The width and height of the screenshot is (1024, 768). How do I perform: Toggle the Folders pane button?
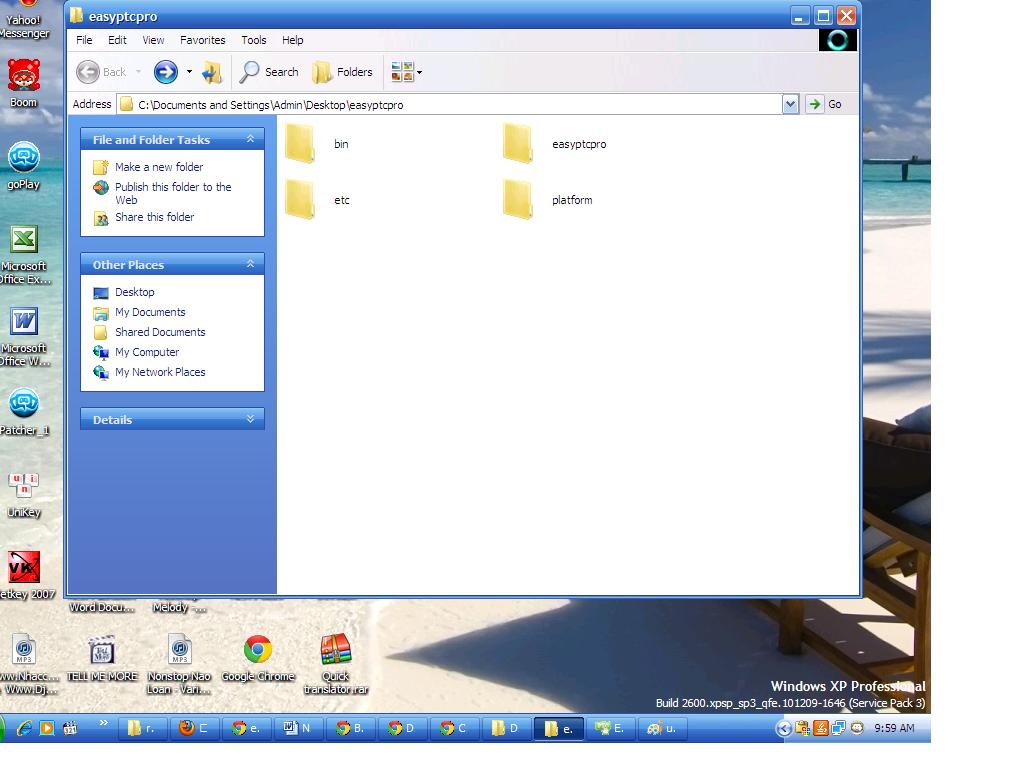[x=343, y=72]
